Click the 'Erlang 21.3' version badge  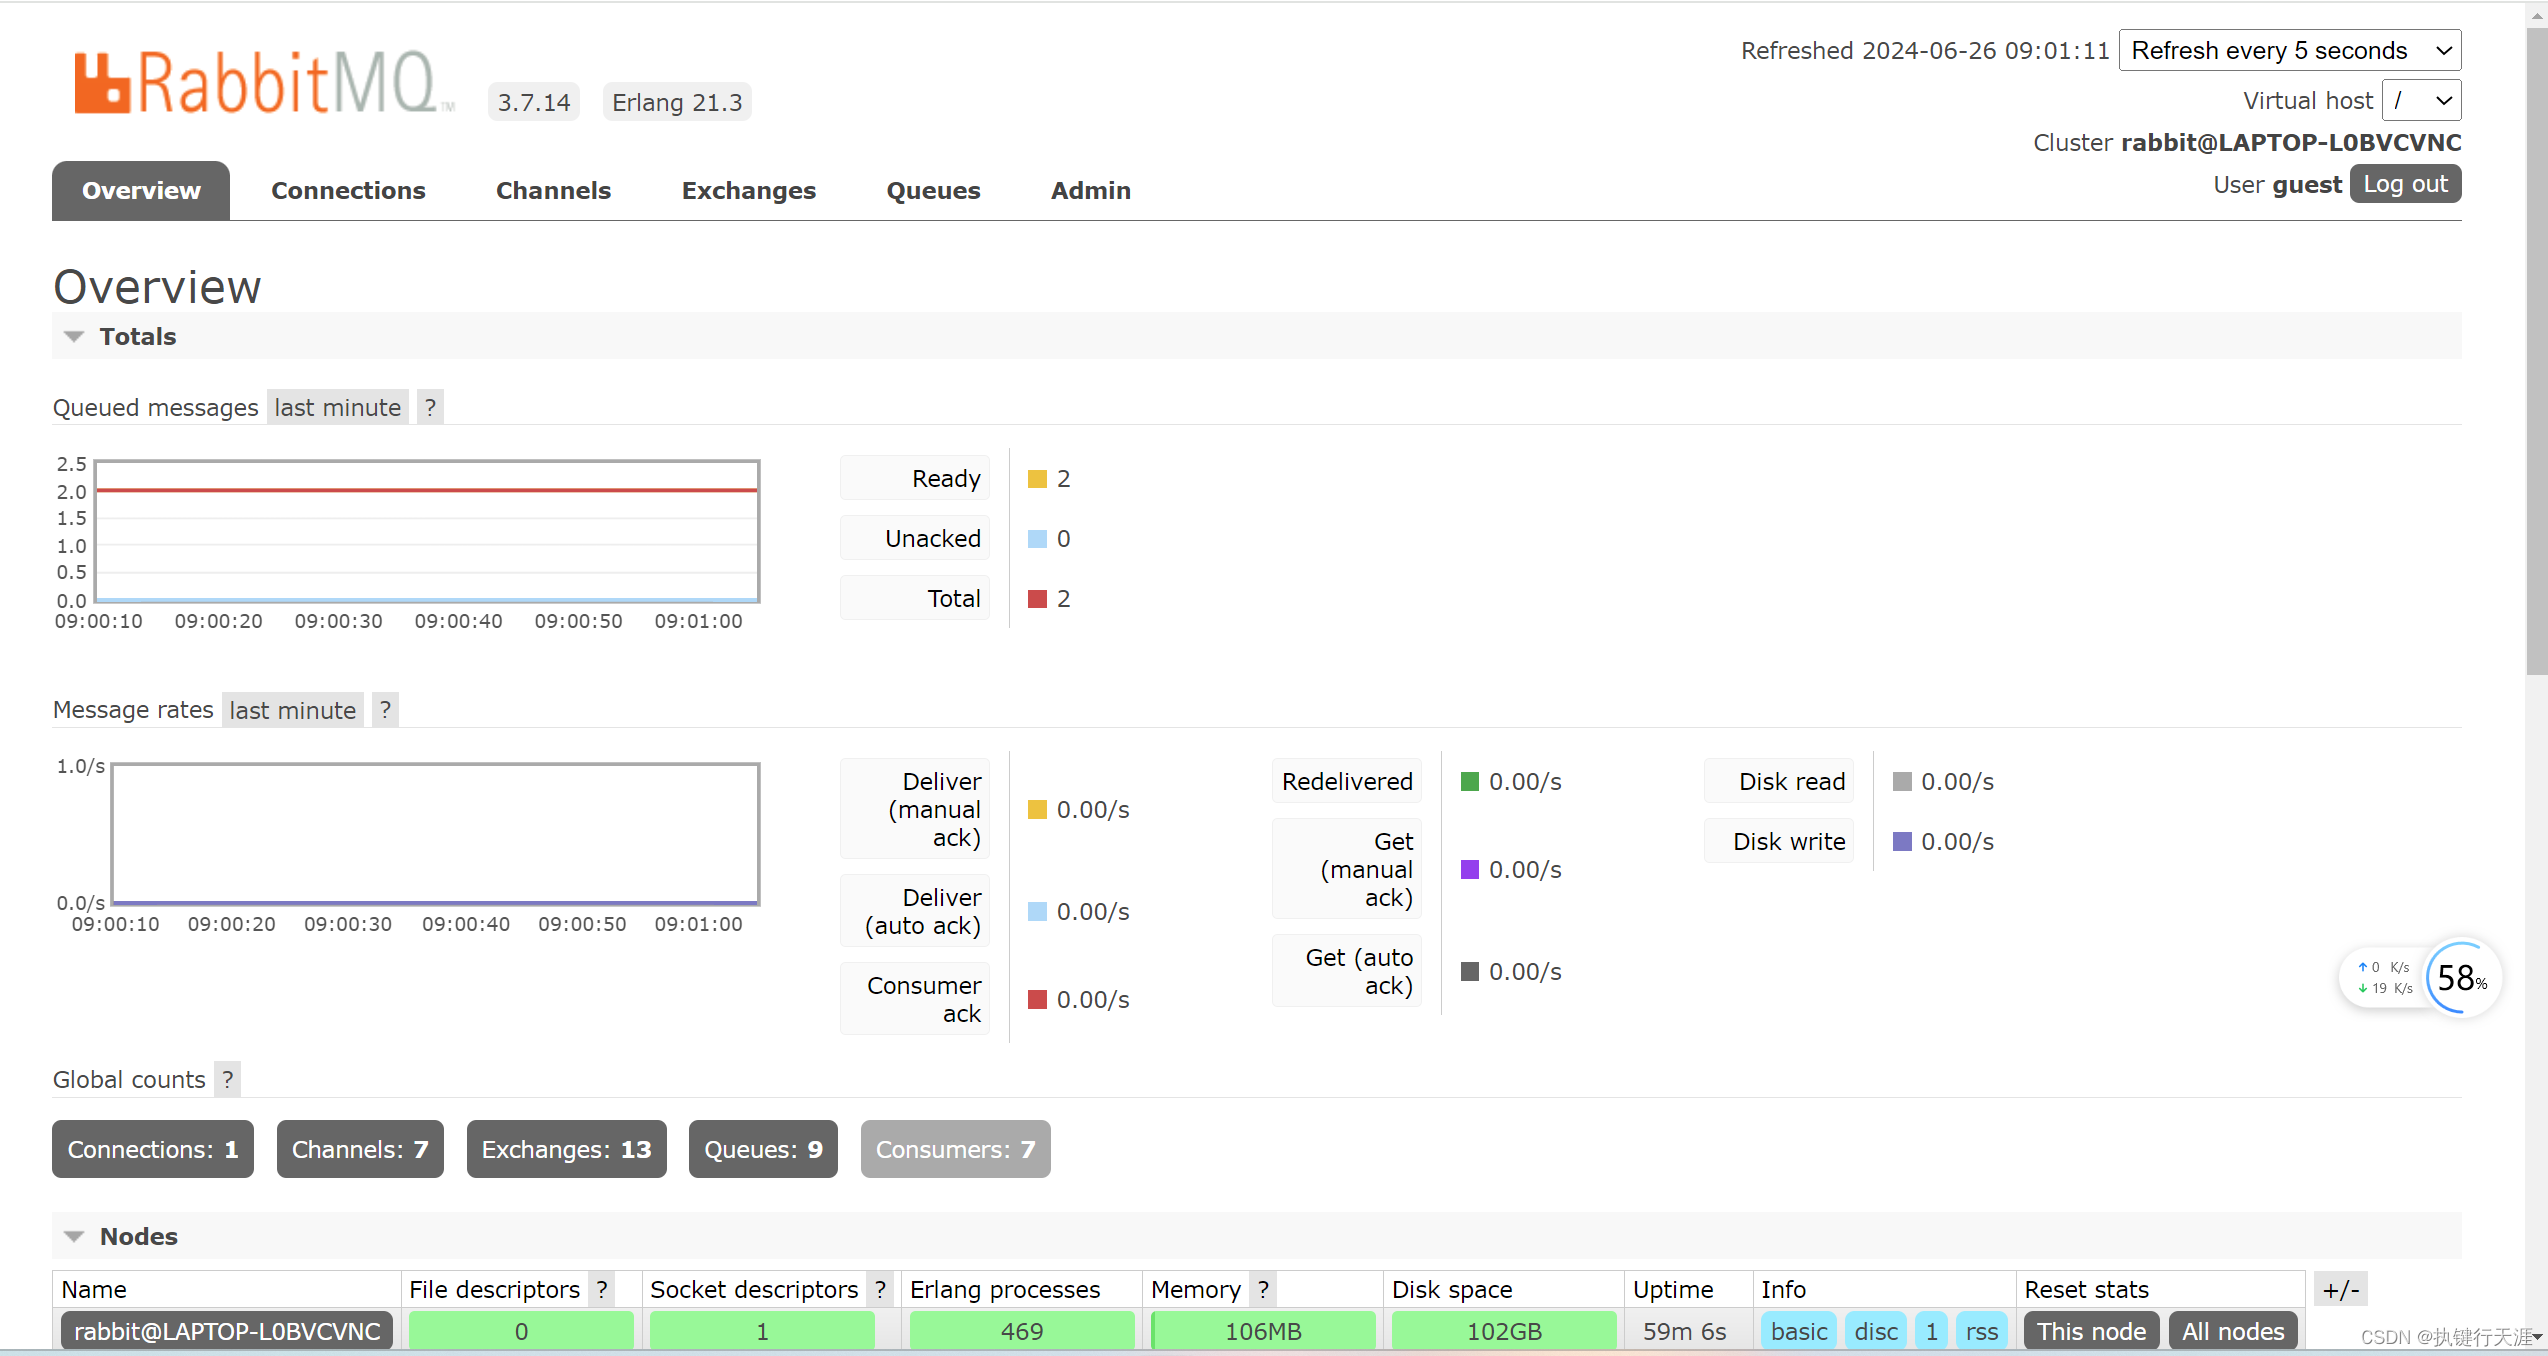coord(677,102)
